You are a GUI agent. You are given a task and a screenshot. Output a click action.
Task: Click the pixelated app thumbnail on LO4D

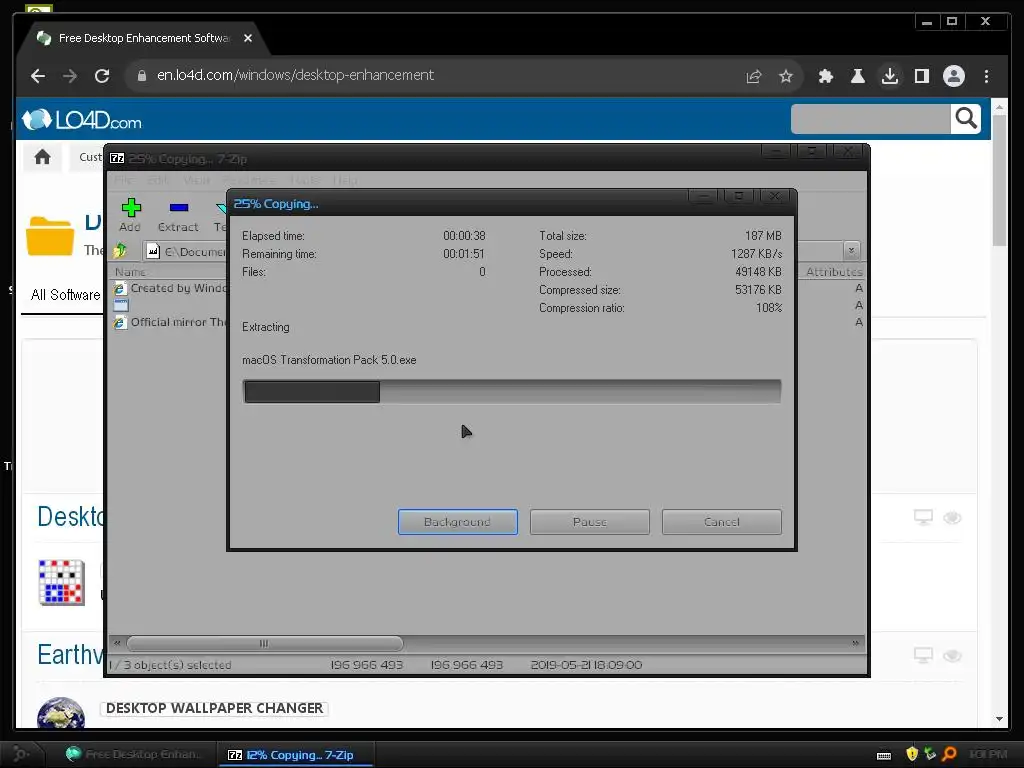[61, 583]
